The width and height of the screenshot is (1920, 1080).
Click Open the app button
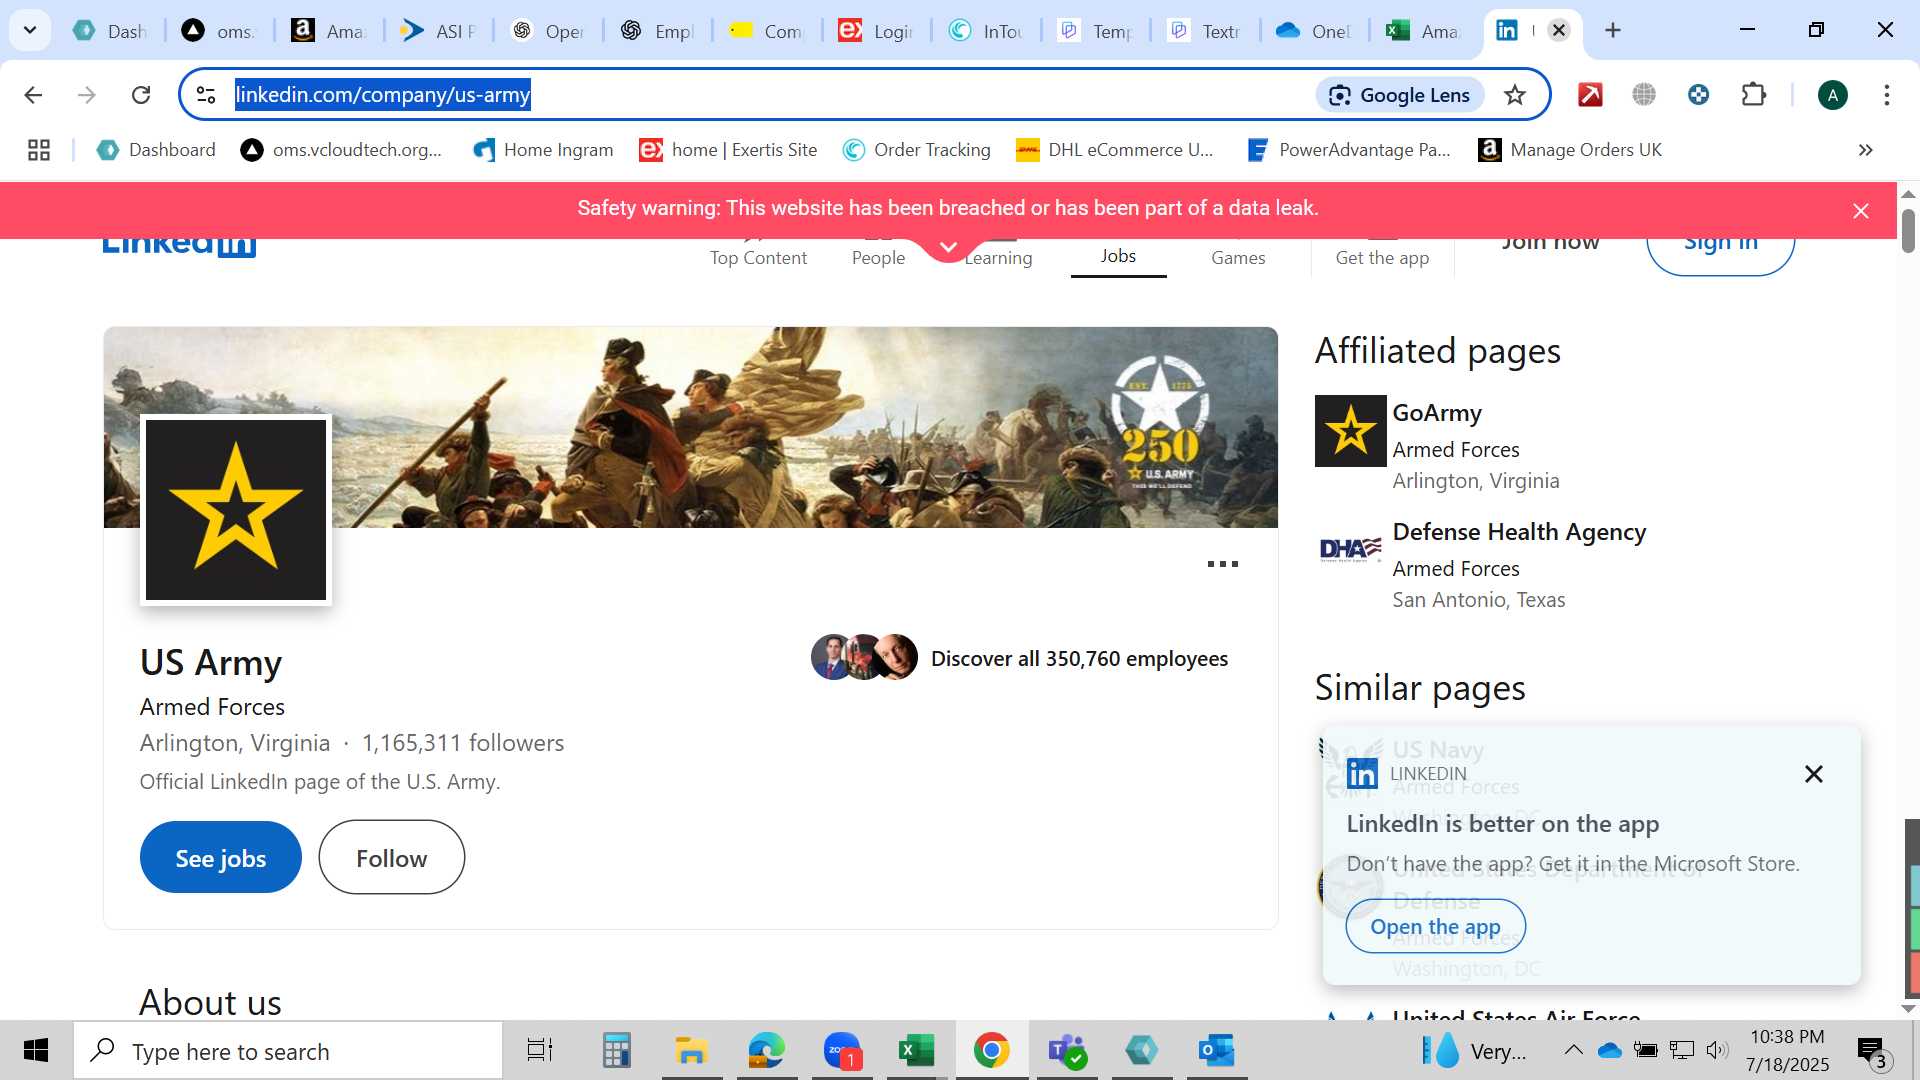(1435, 927)
